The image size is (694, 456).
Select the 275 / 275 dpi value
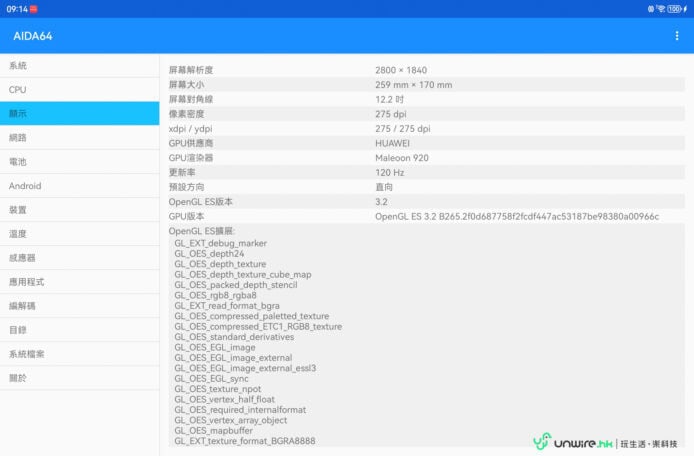tap(403, 128)
